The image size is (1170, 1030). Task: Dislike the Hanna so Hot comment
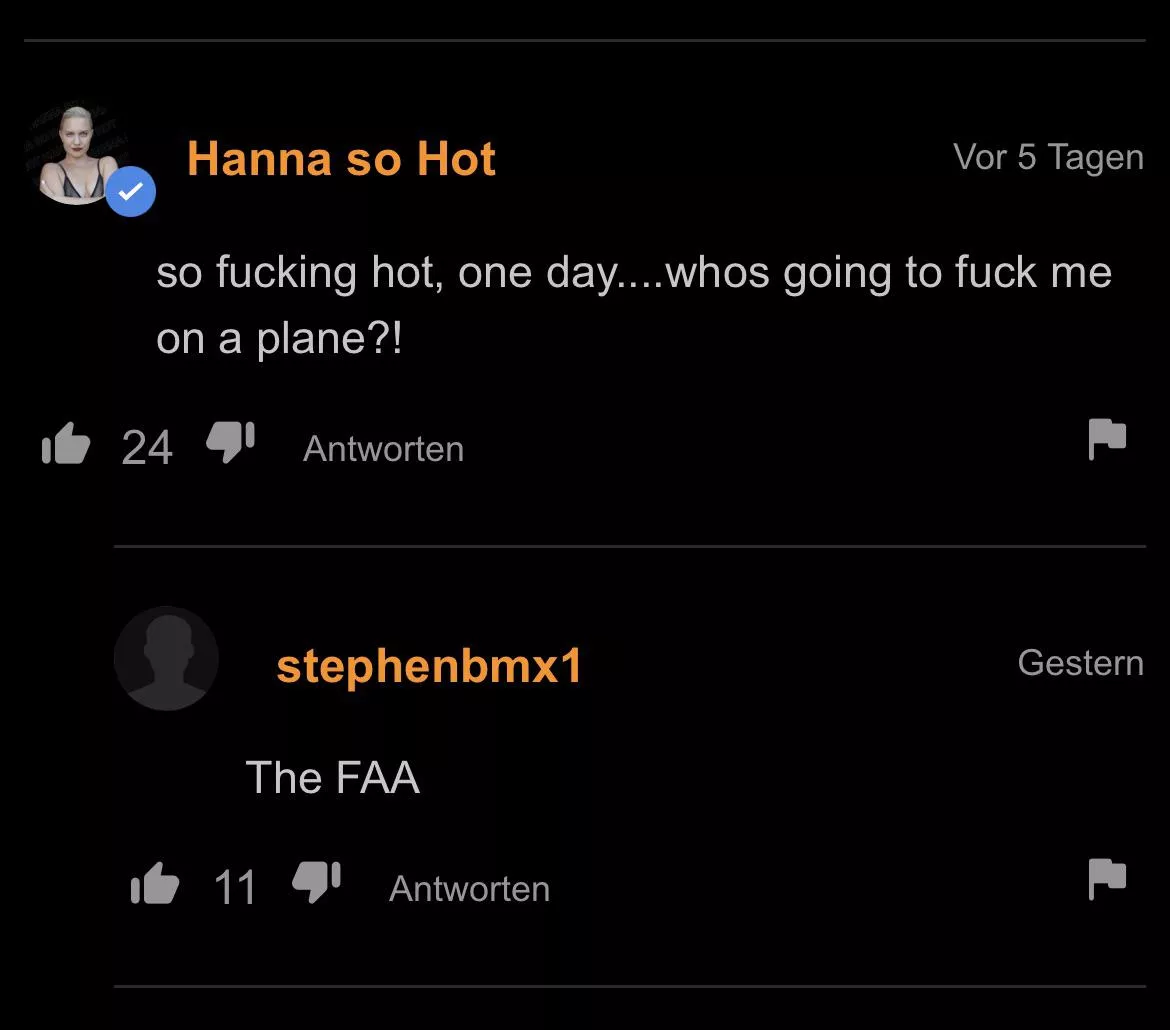pos(231,442)
